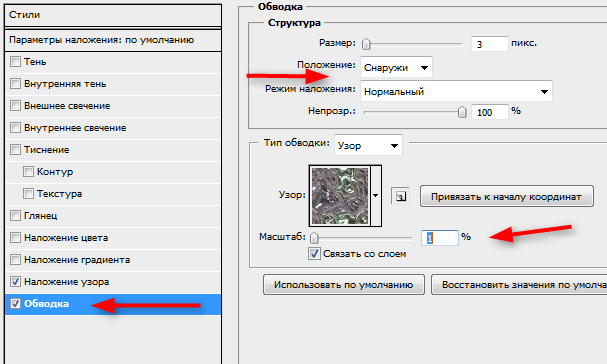Click the Размер slider handle
This screenshot has width=607, height=364.
[x=366, y=44]
